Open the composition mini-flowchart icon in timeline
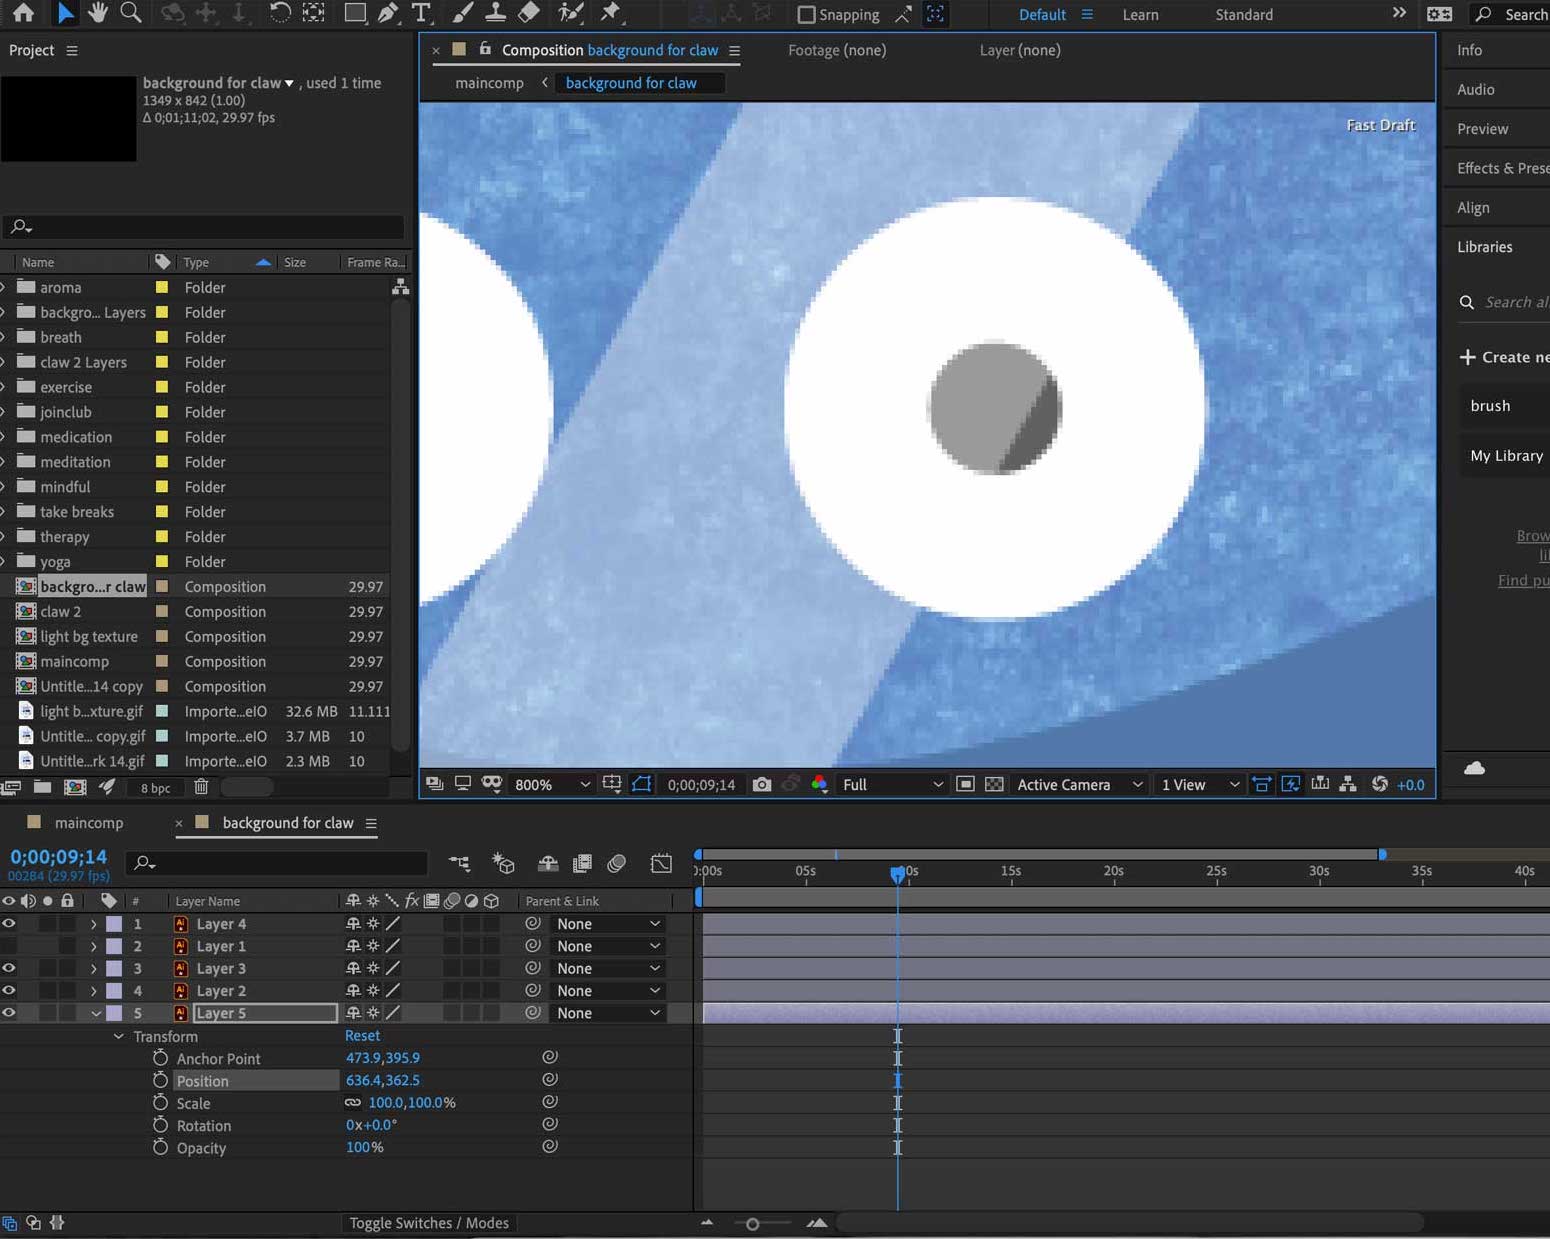 click(x=459, y=863)
